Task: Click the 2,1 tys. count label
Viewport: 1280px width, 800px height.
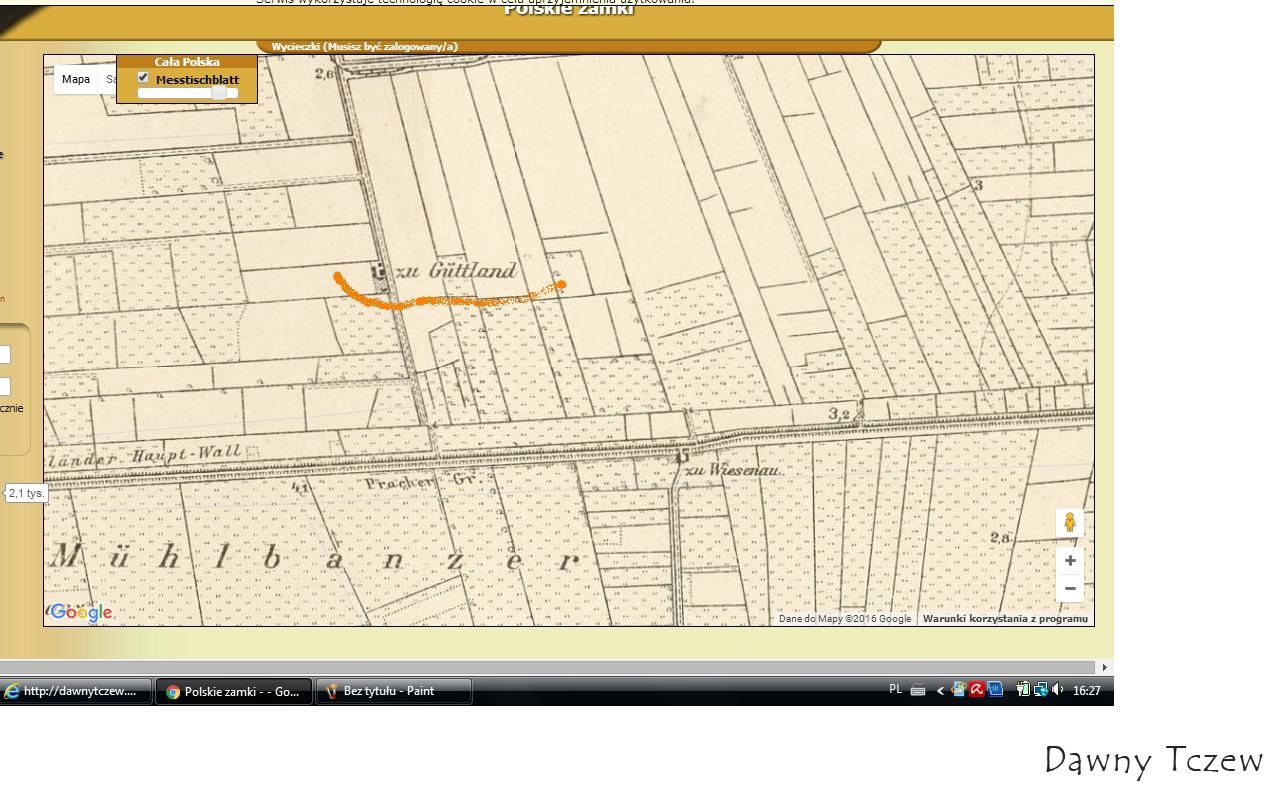Action: (x=27, y=493)
